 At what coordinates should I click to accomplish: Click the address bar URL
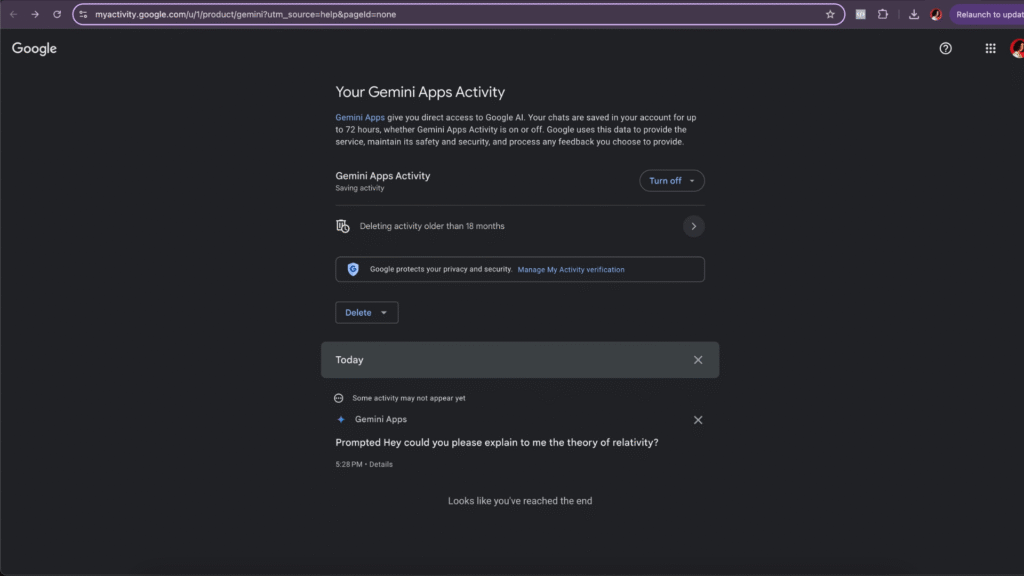pos(246,14)
